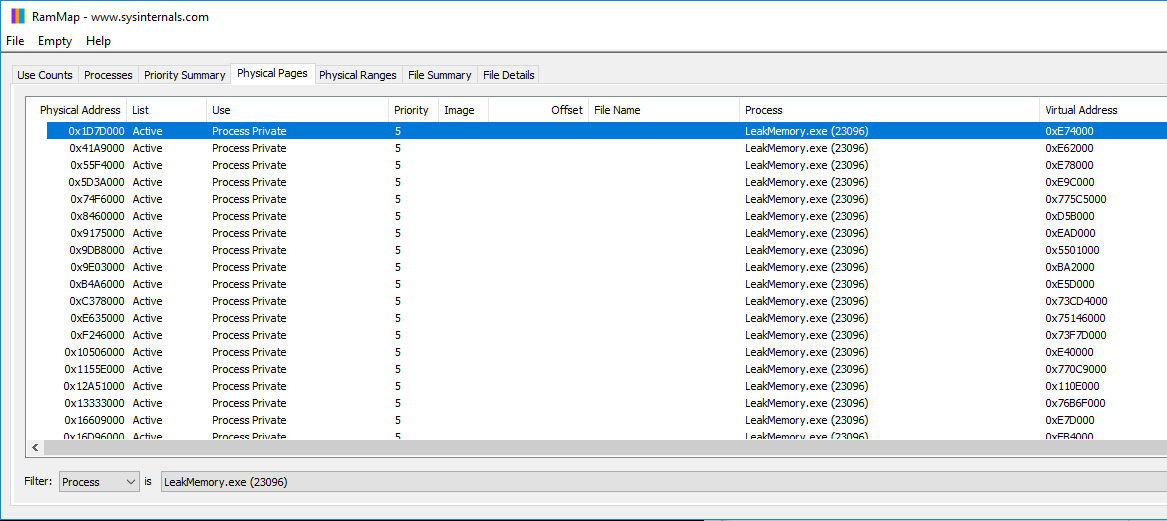Screen dimensions: 1167x521
Task: Go to the File Summary tab
Action: (439, 75)
